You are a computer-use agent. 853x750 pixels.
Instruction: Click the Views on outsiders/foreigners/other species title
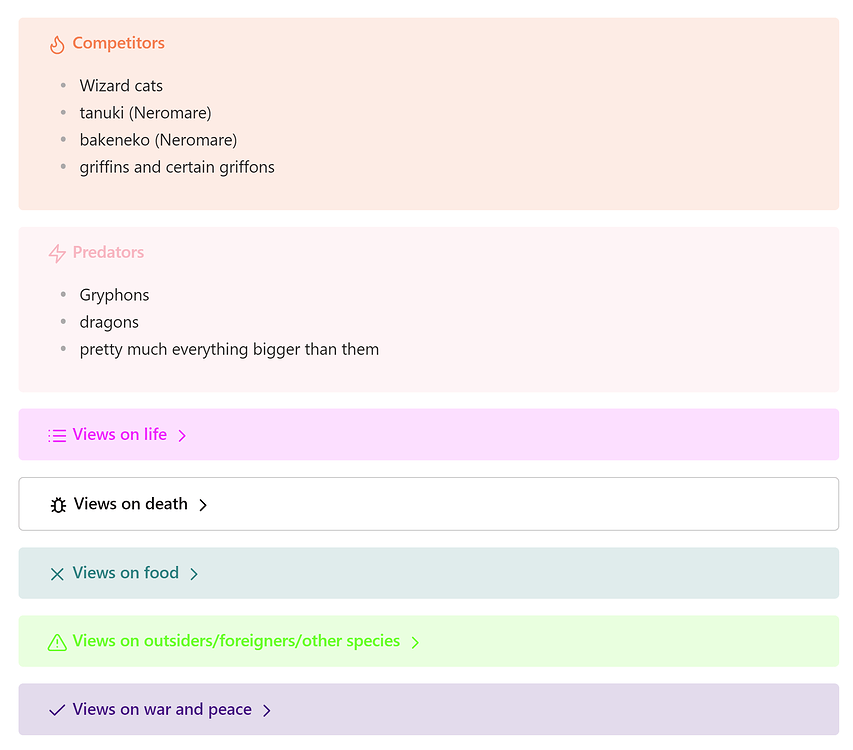[x=236, y=641]
